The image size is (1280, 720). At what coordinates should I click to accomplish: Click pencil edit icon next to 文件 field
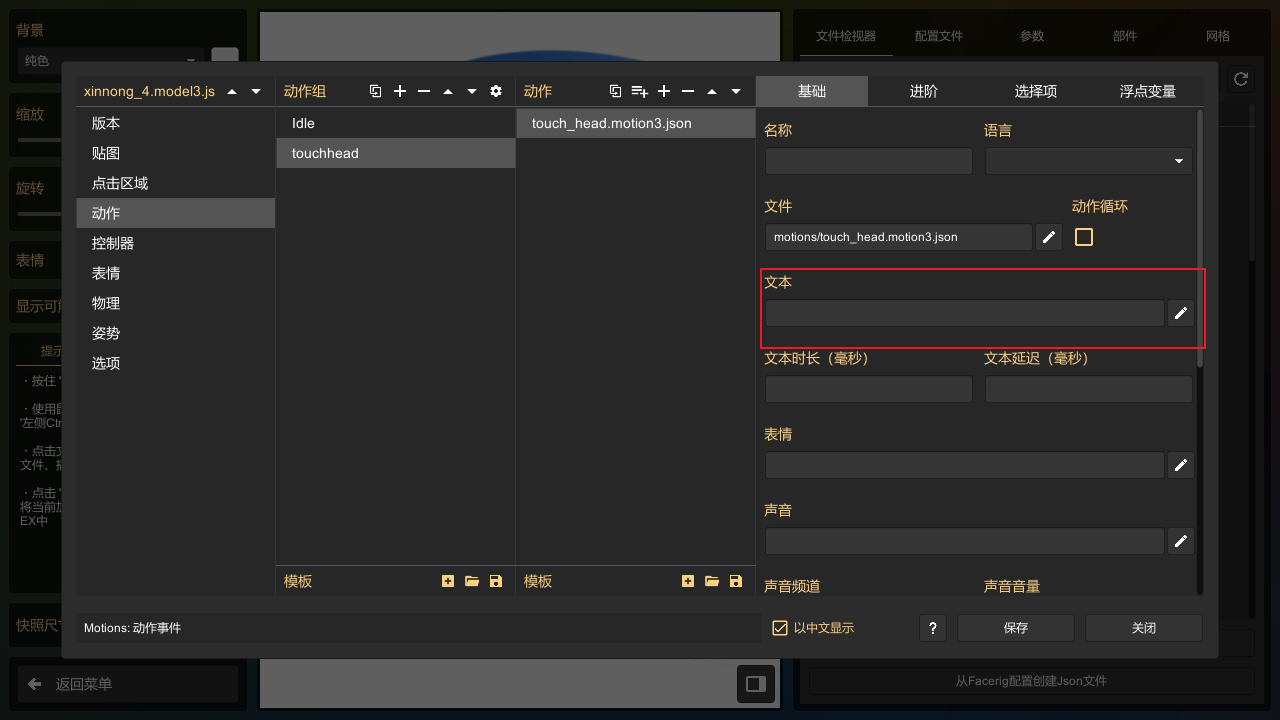[x=1049, y=237]
